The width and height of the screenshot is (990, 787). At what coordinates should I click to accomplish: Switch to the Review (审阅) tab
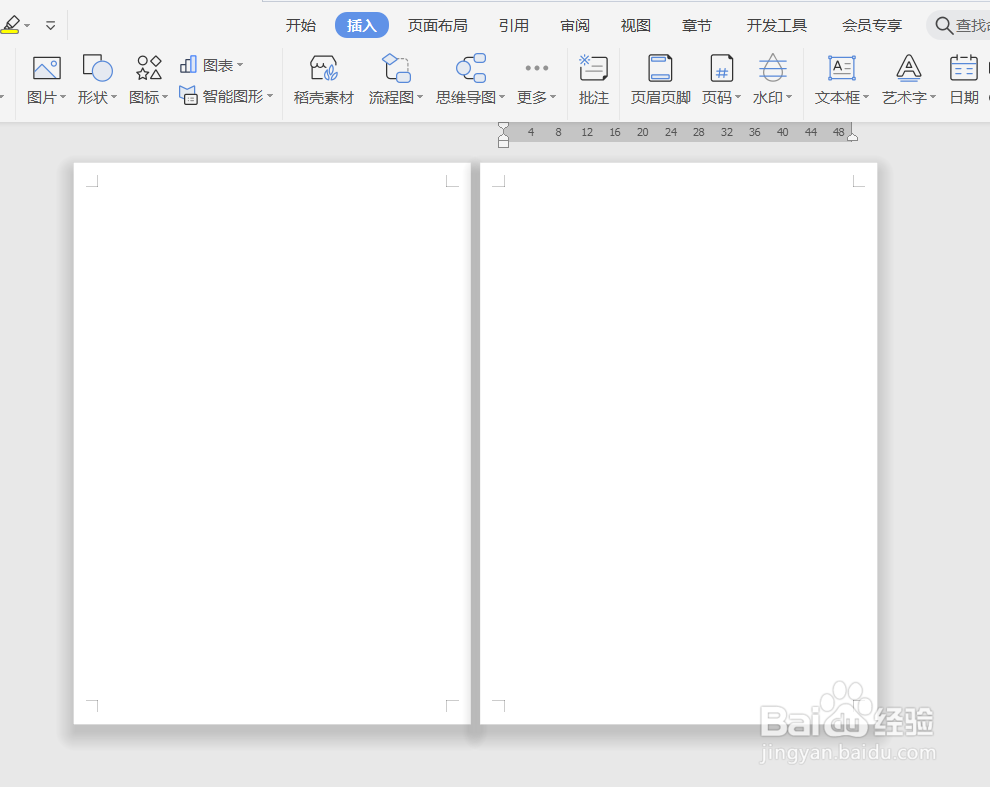[x=575, y=26]
